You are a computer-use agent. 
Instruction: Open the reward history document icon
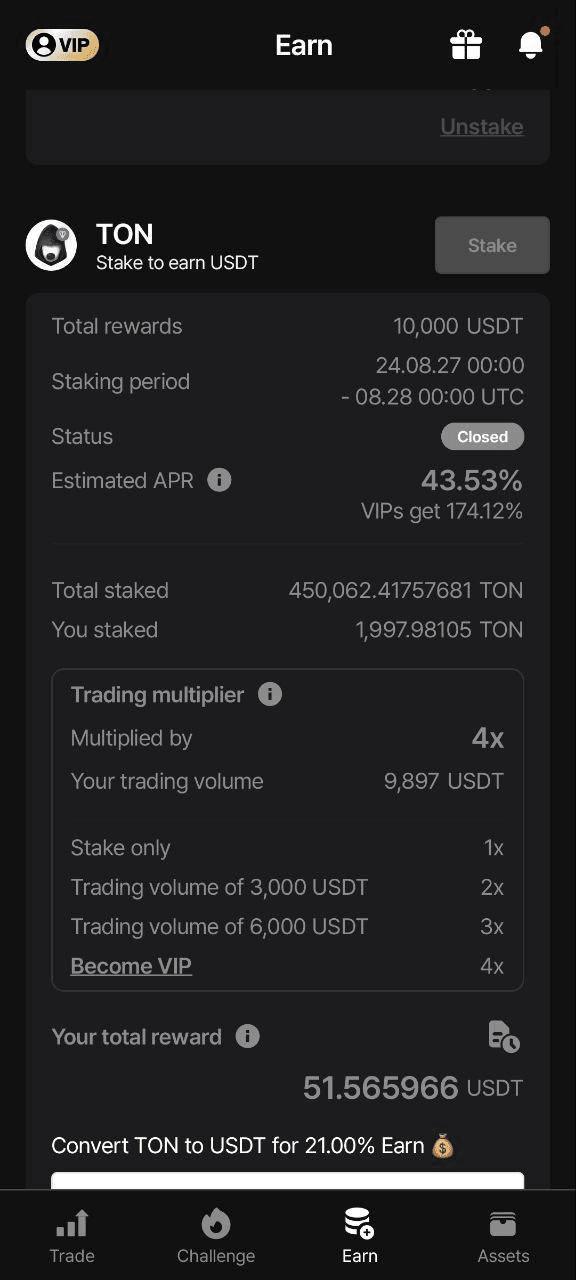click(x=504, y=1036)
